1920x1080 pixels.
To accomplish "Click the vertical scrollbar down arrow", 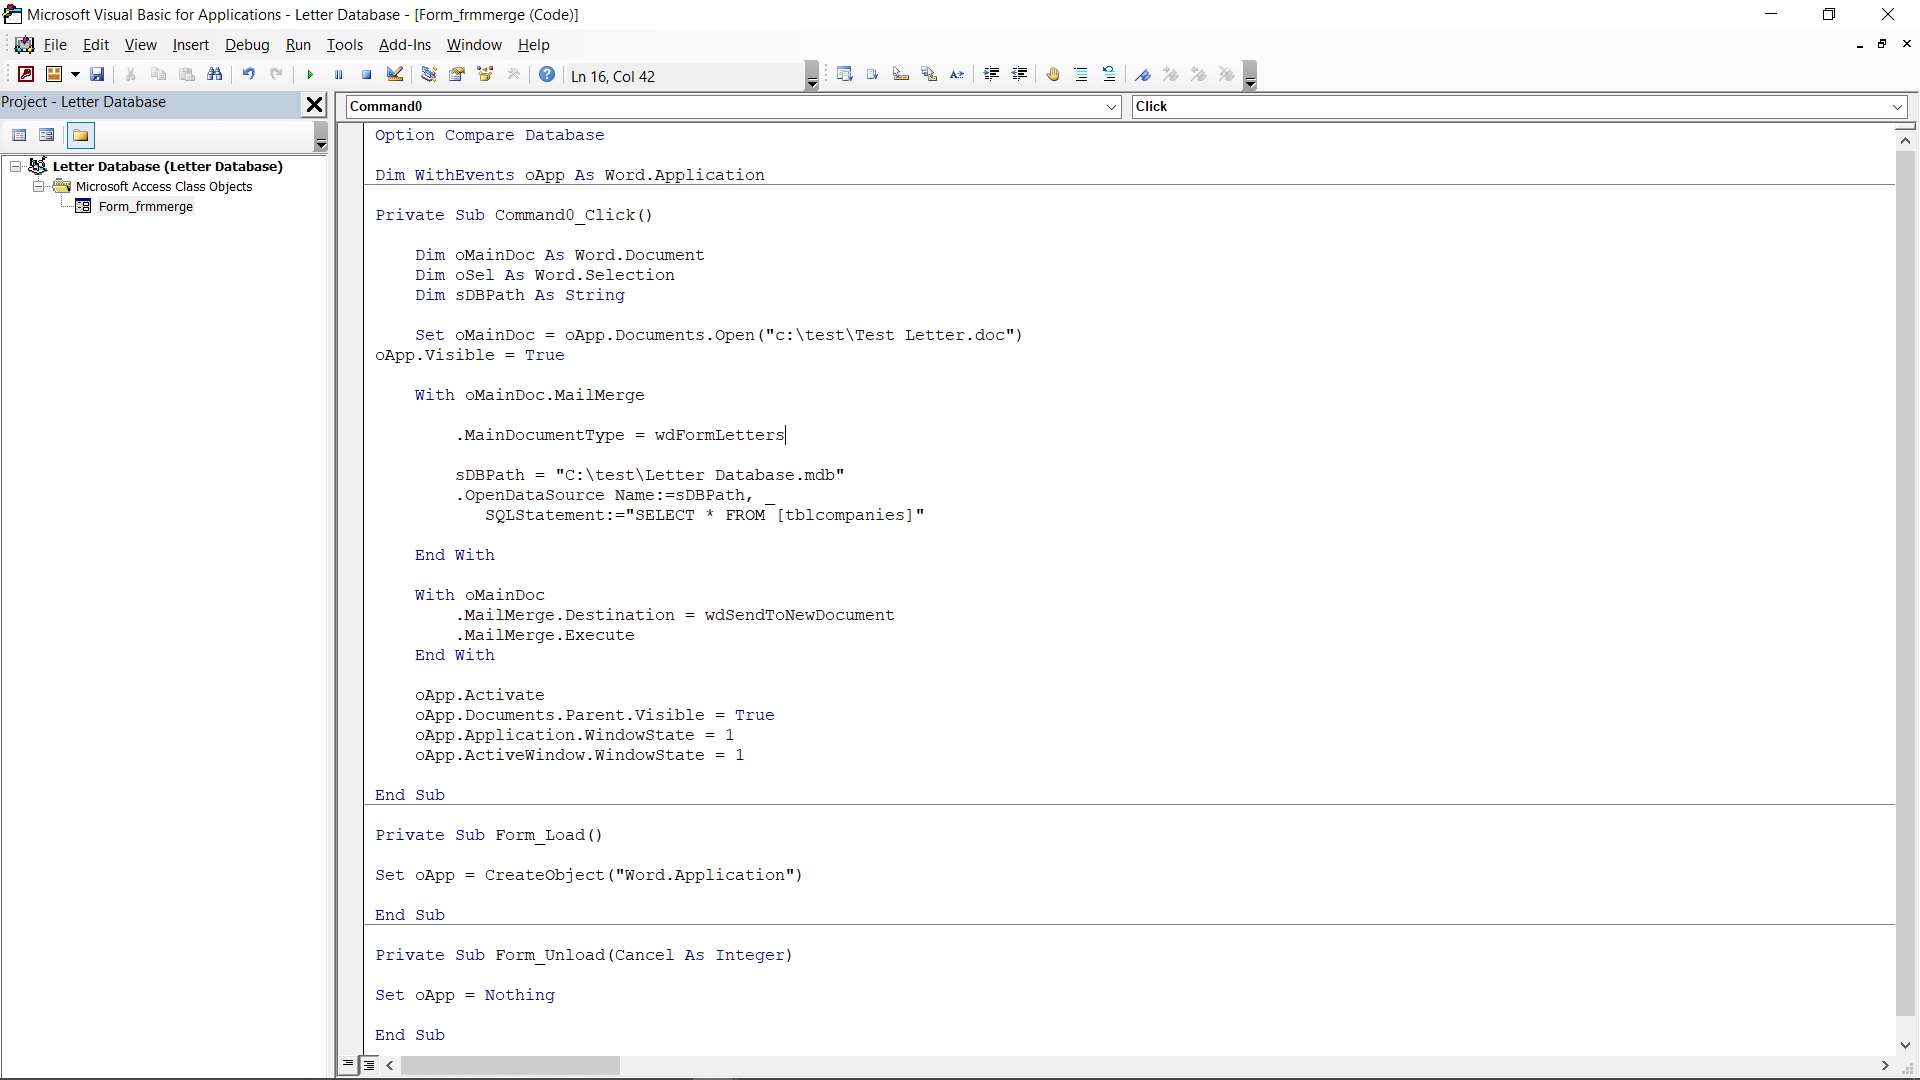I will click(x=1905, y=1046).
